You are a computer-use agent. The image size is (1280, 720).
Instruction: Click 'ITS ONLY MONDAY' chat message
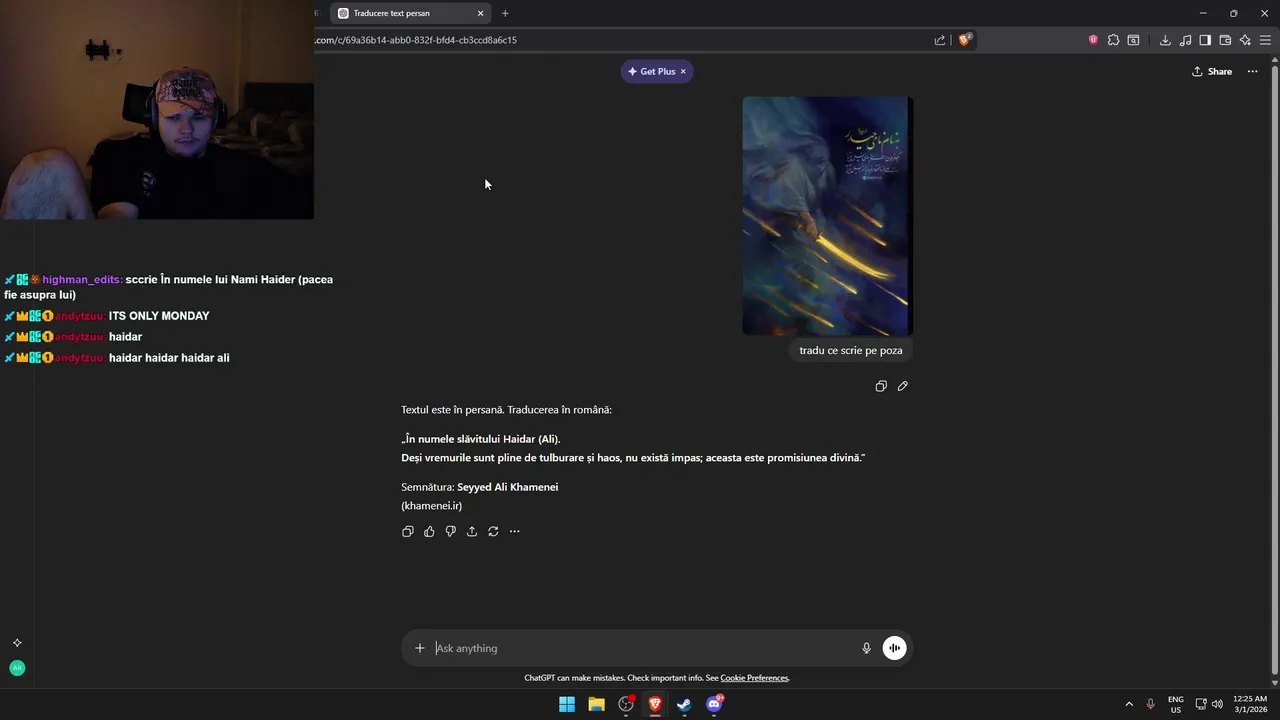[159, 316]
